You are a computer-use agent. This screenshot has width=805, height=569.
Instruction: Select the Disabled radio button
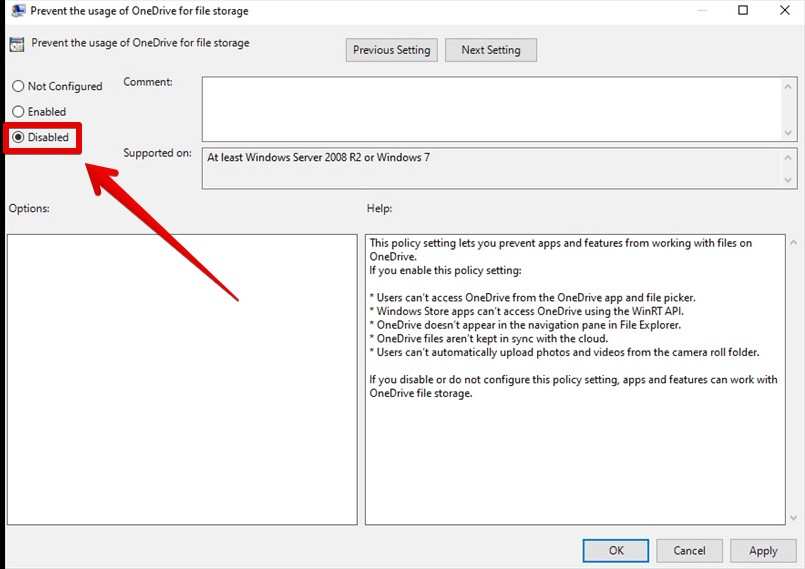[x=18, y=137]
